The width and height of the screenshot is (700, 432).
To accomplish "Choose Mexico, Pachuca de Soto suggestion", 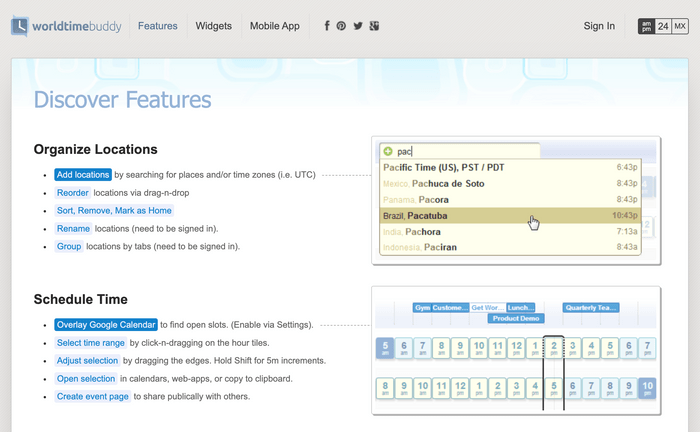I will coord(510,183).
